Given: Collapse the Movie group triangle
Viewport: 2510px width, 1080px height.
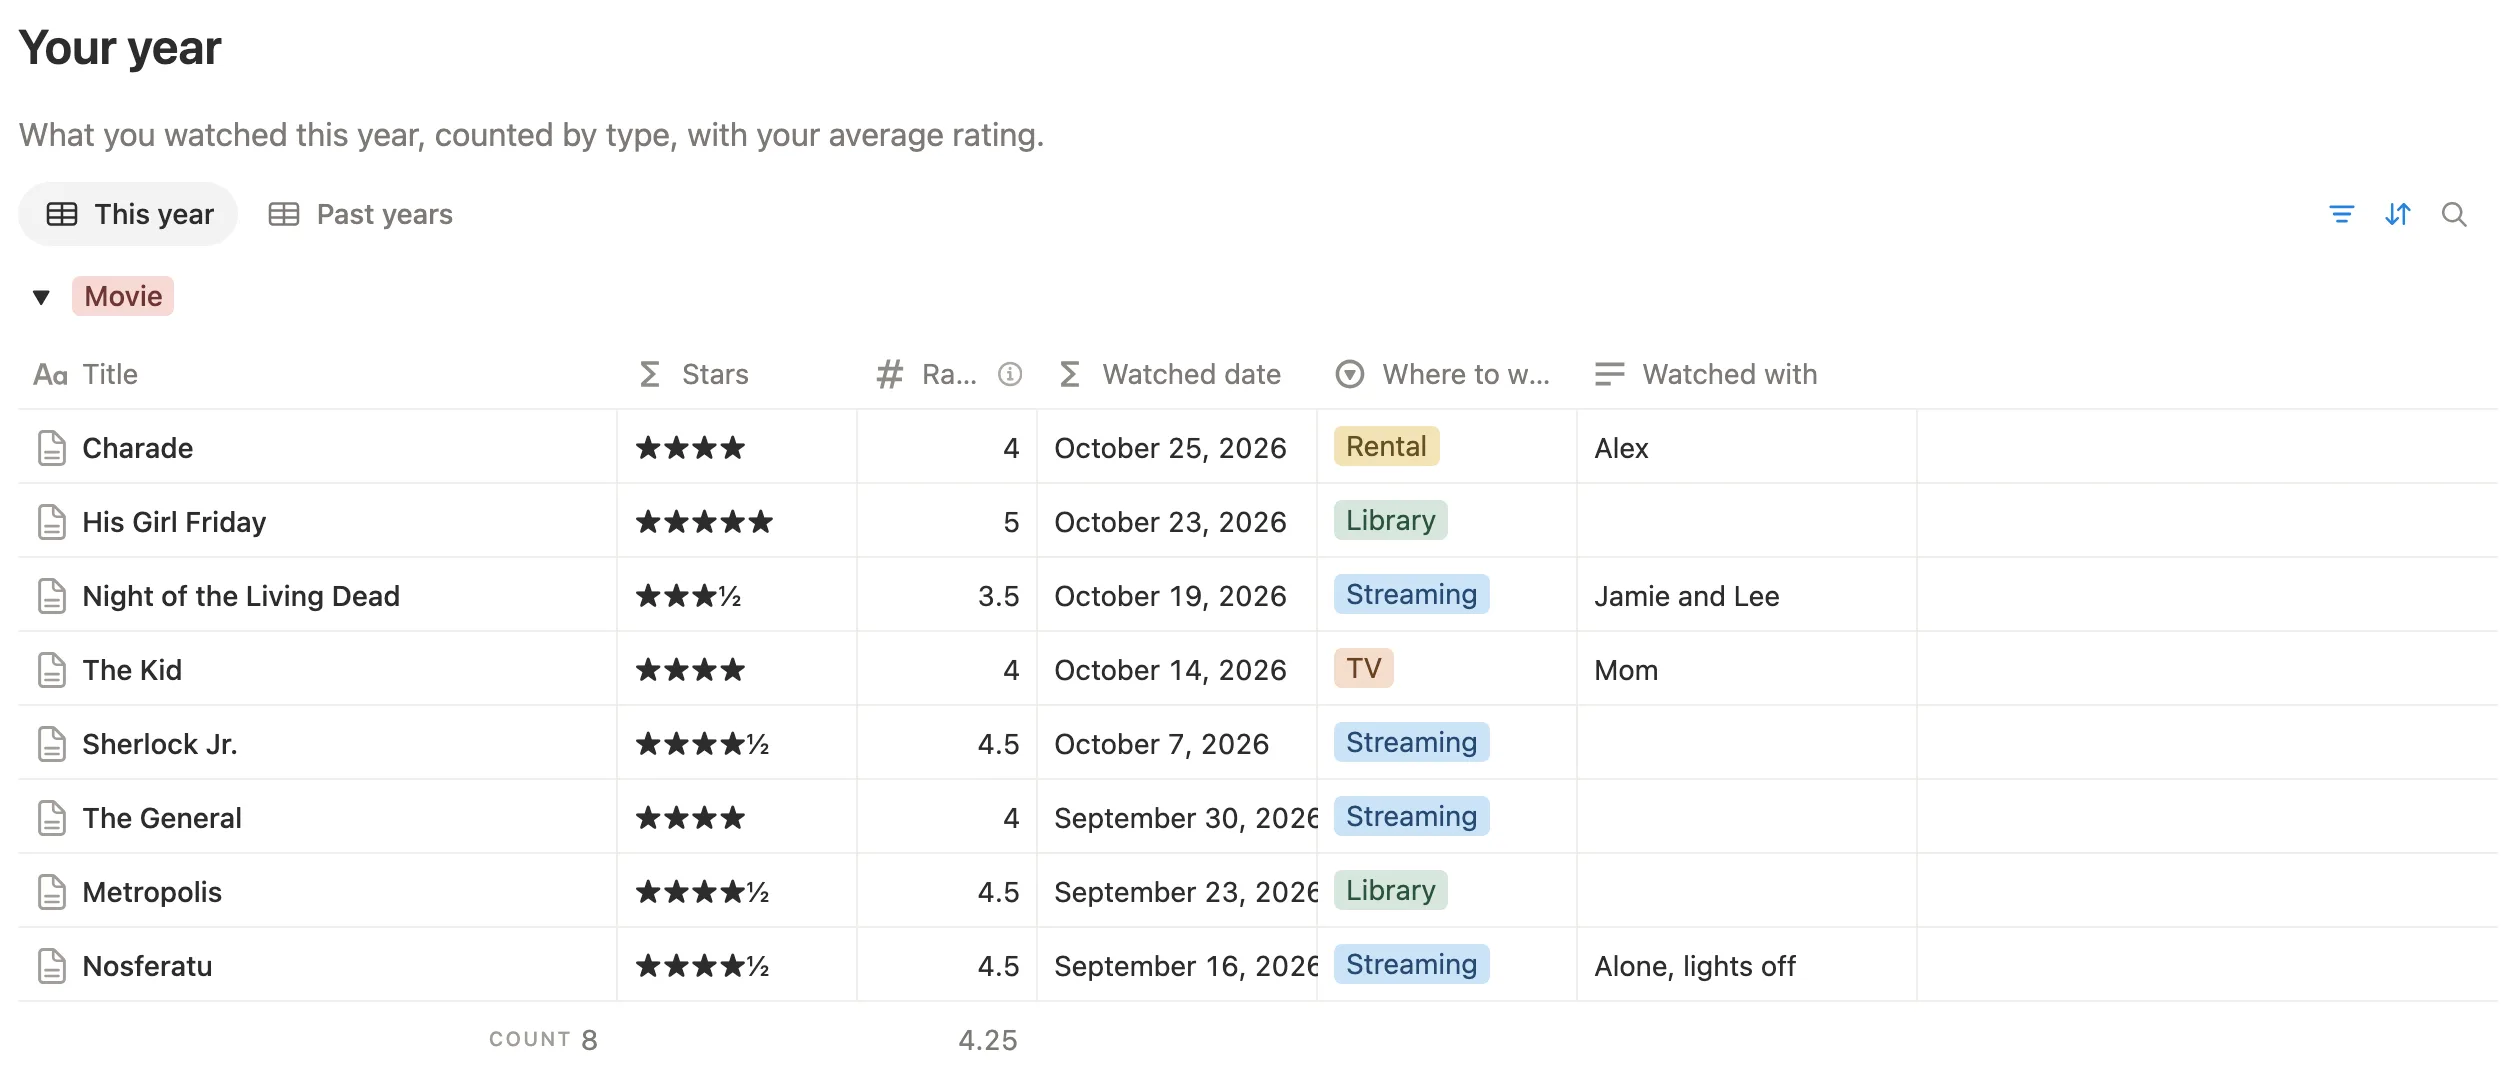Looking at the screenshot, I should point(41,297).
